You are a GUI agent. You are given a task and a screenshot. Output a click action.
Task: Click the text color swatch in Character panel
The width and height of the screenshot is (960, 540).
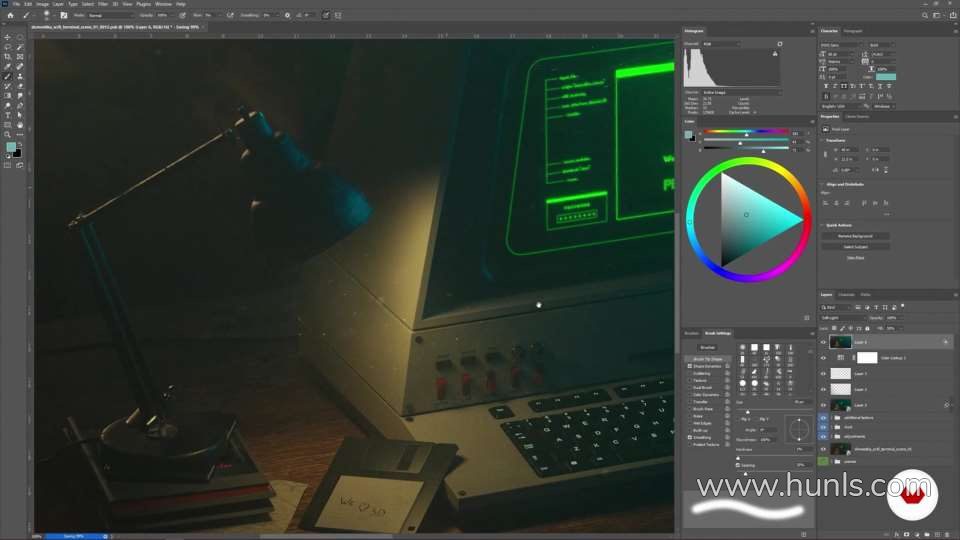click(885, 77)
